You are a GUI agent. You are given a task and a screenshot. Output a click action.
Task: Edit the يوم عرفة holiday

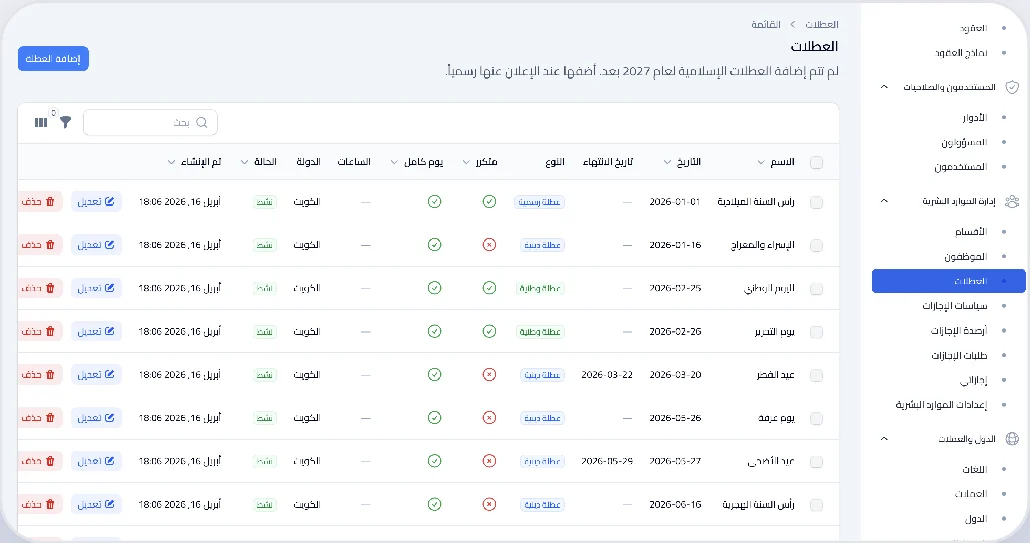[96, 418]
